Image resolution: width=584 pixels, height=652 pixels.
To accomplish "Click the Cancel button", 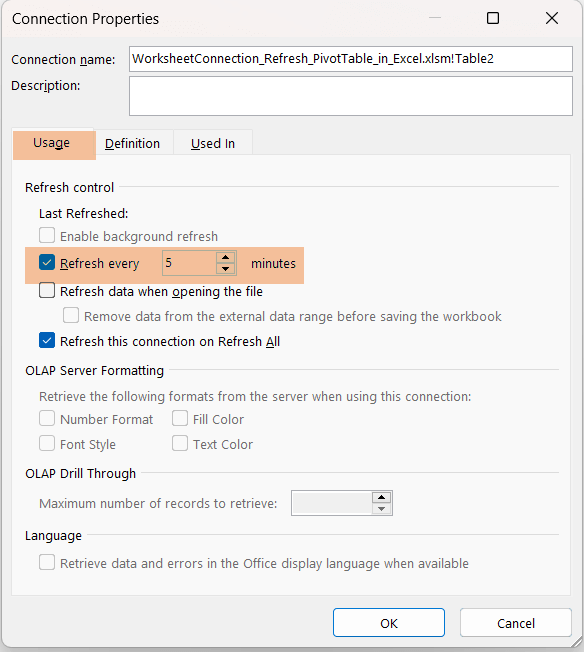I will [516, 623].
